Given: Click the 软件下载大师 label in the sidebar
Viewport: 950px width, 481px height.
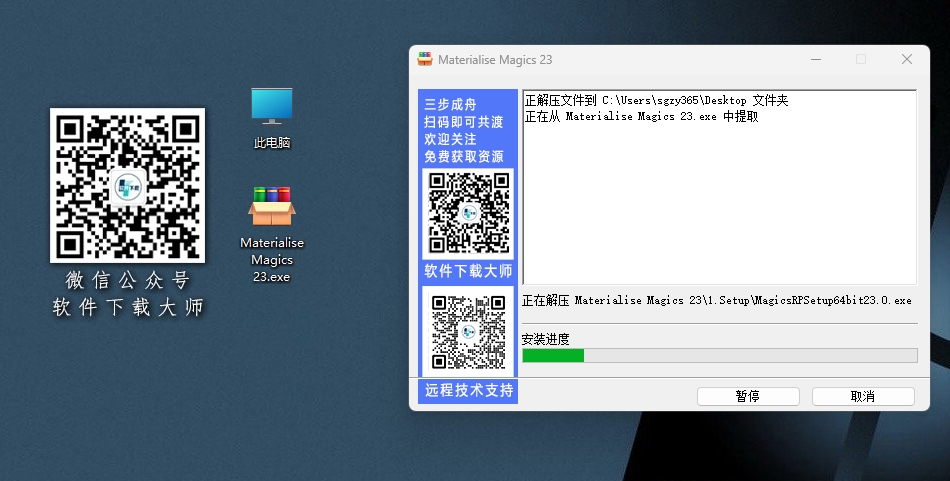Looking at the screenshot, I should click(468, 271).
